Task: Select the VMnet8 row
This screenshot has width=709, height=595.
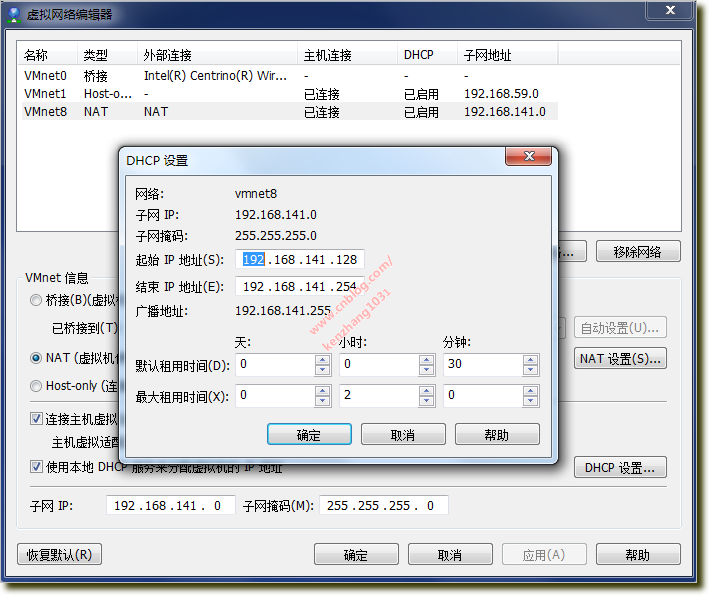Action: pos(289,112)
